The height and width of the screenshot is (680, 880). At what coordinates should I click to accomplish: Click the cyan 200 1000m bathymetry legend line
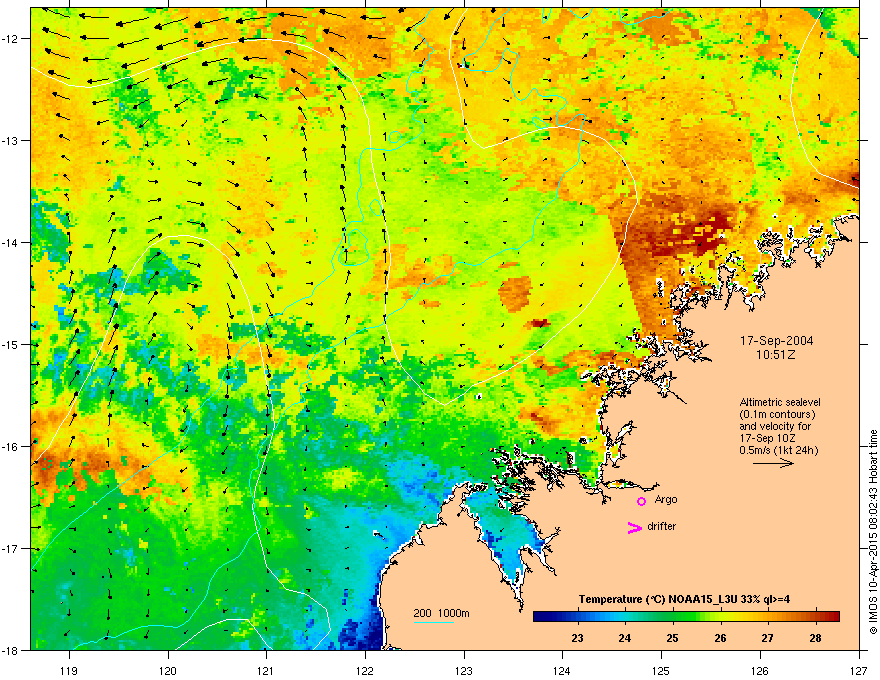(433, 622)
